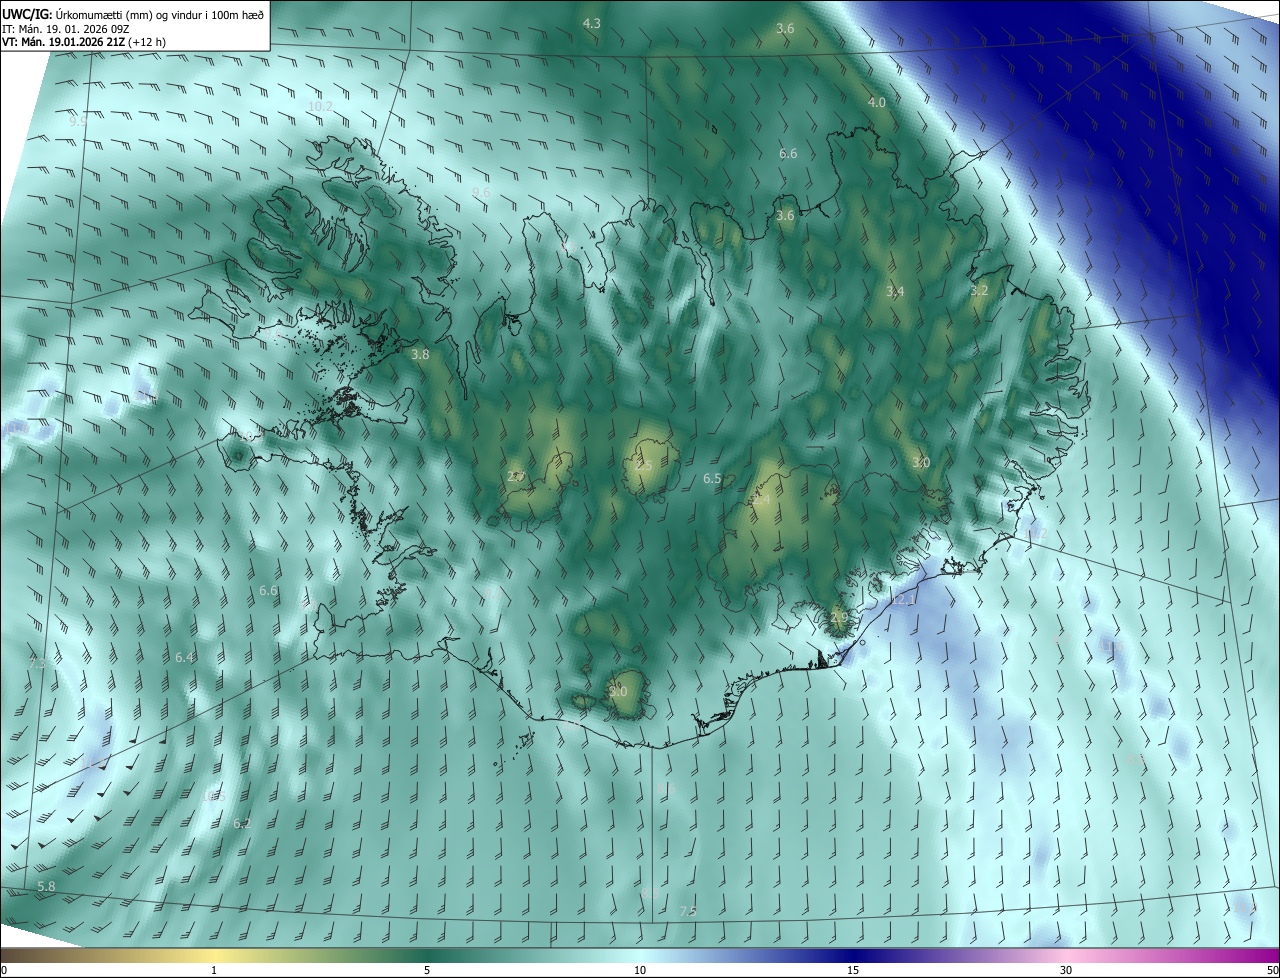Click the '(+12 h)' forecast offset text
Viewport: 1280px width, 978px height.
click(x=146, y=43)
